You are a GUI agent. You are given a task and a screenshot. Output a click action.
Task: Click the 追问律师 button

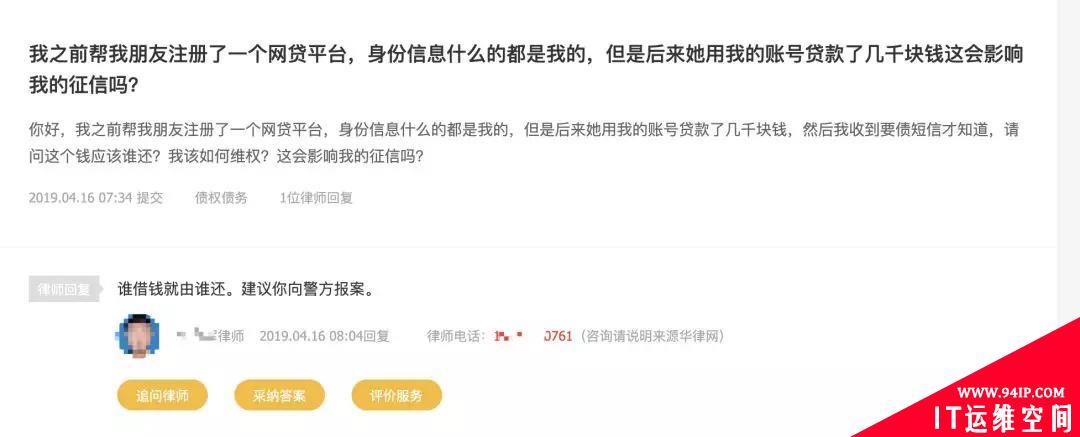(163, 396)
